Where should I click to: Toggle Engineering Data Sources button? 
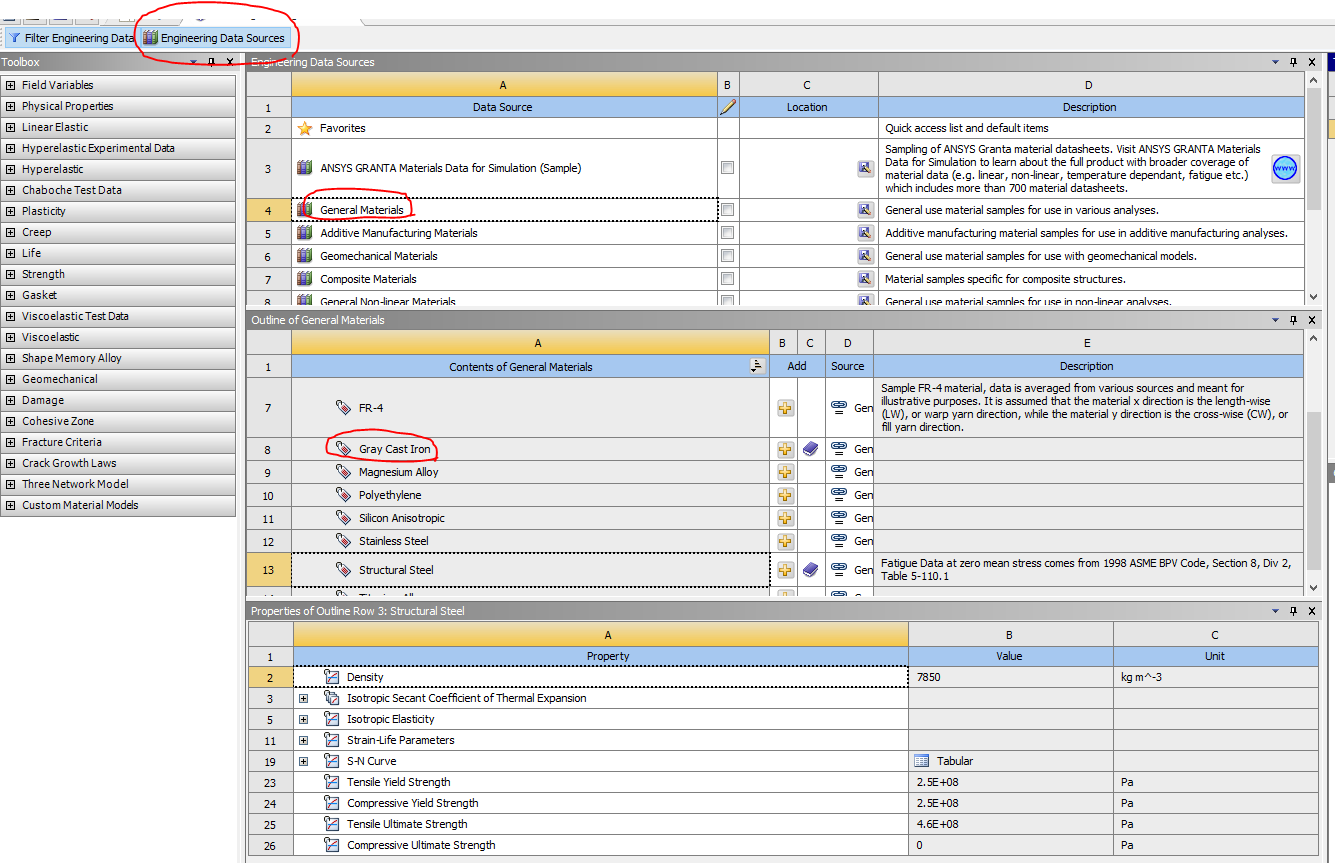tap(214, 38)
